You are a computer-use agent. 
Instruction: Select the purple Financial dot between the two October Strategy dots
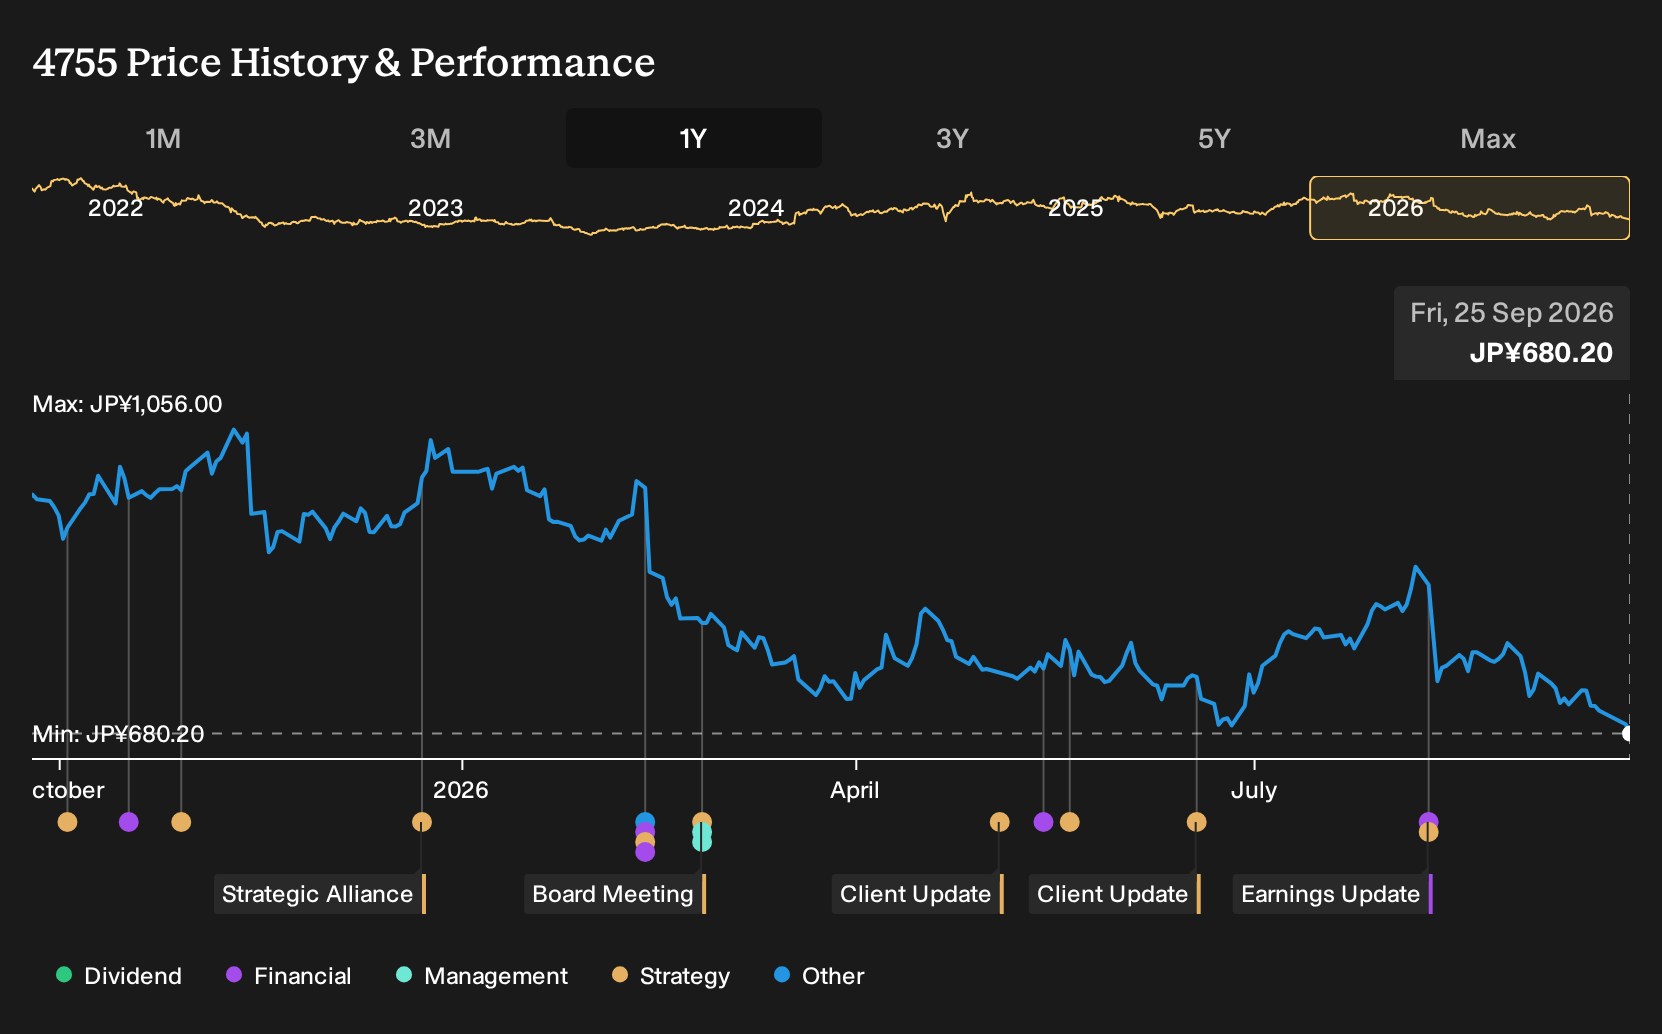(x=129, y=822)
